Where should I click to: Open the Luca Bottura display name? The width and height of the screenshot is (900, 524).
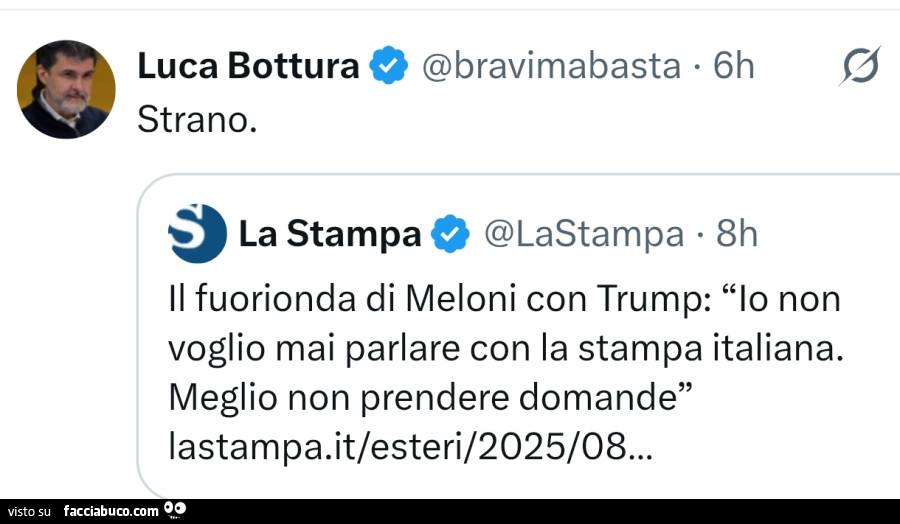[x=248, y=66]
